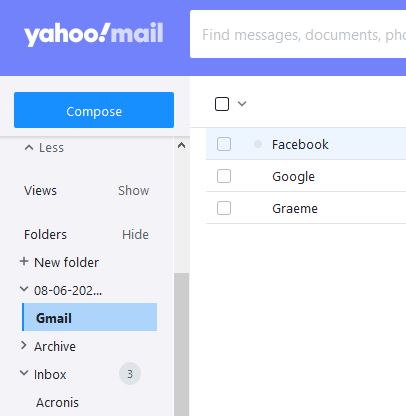Tick the Graeme message checkbox
406x416 pixels.
click(224, 208)
